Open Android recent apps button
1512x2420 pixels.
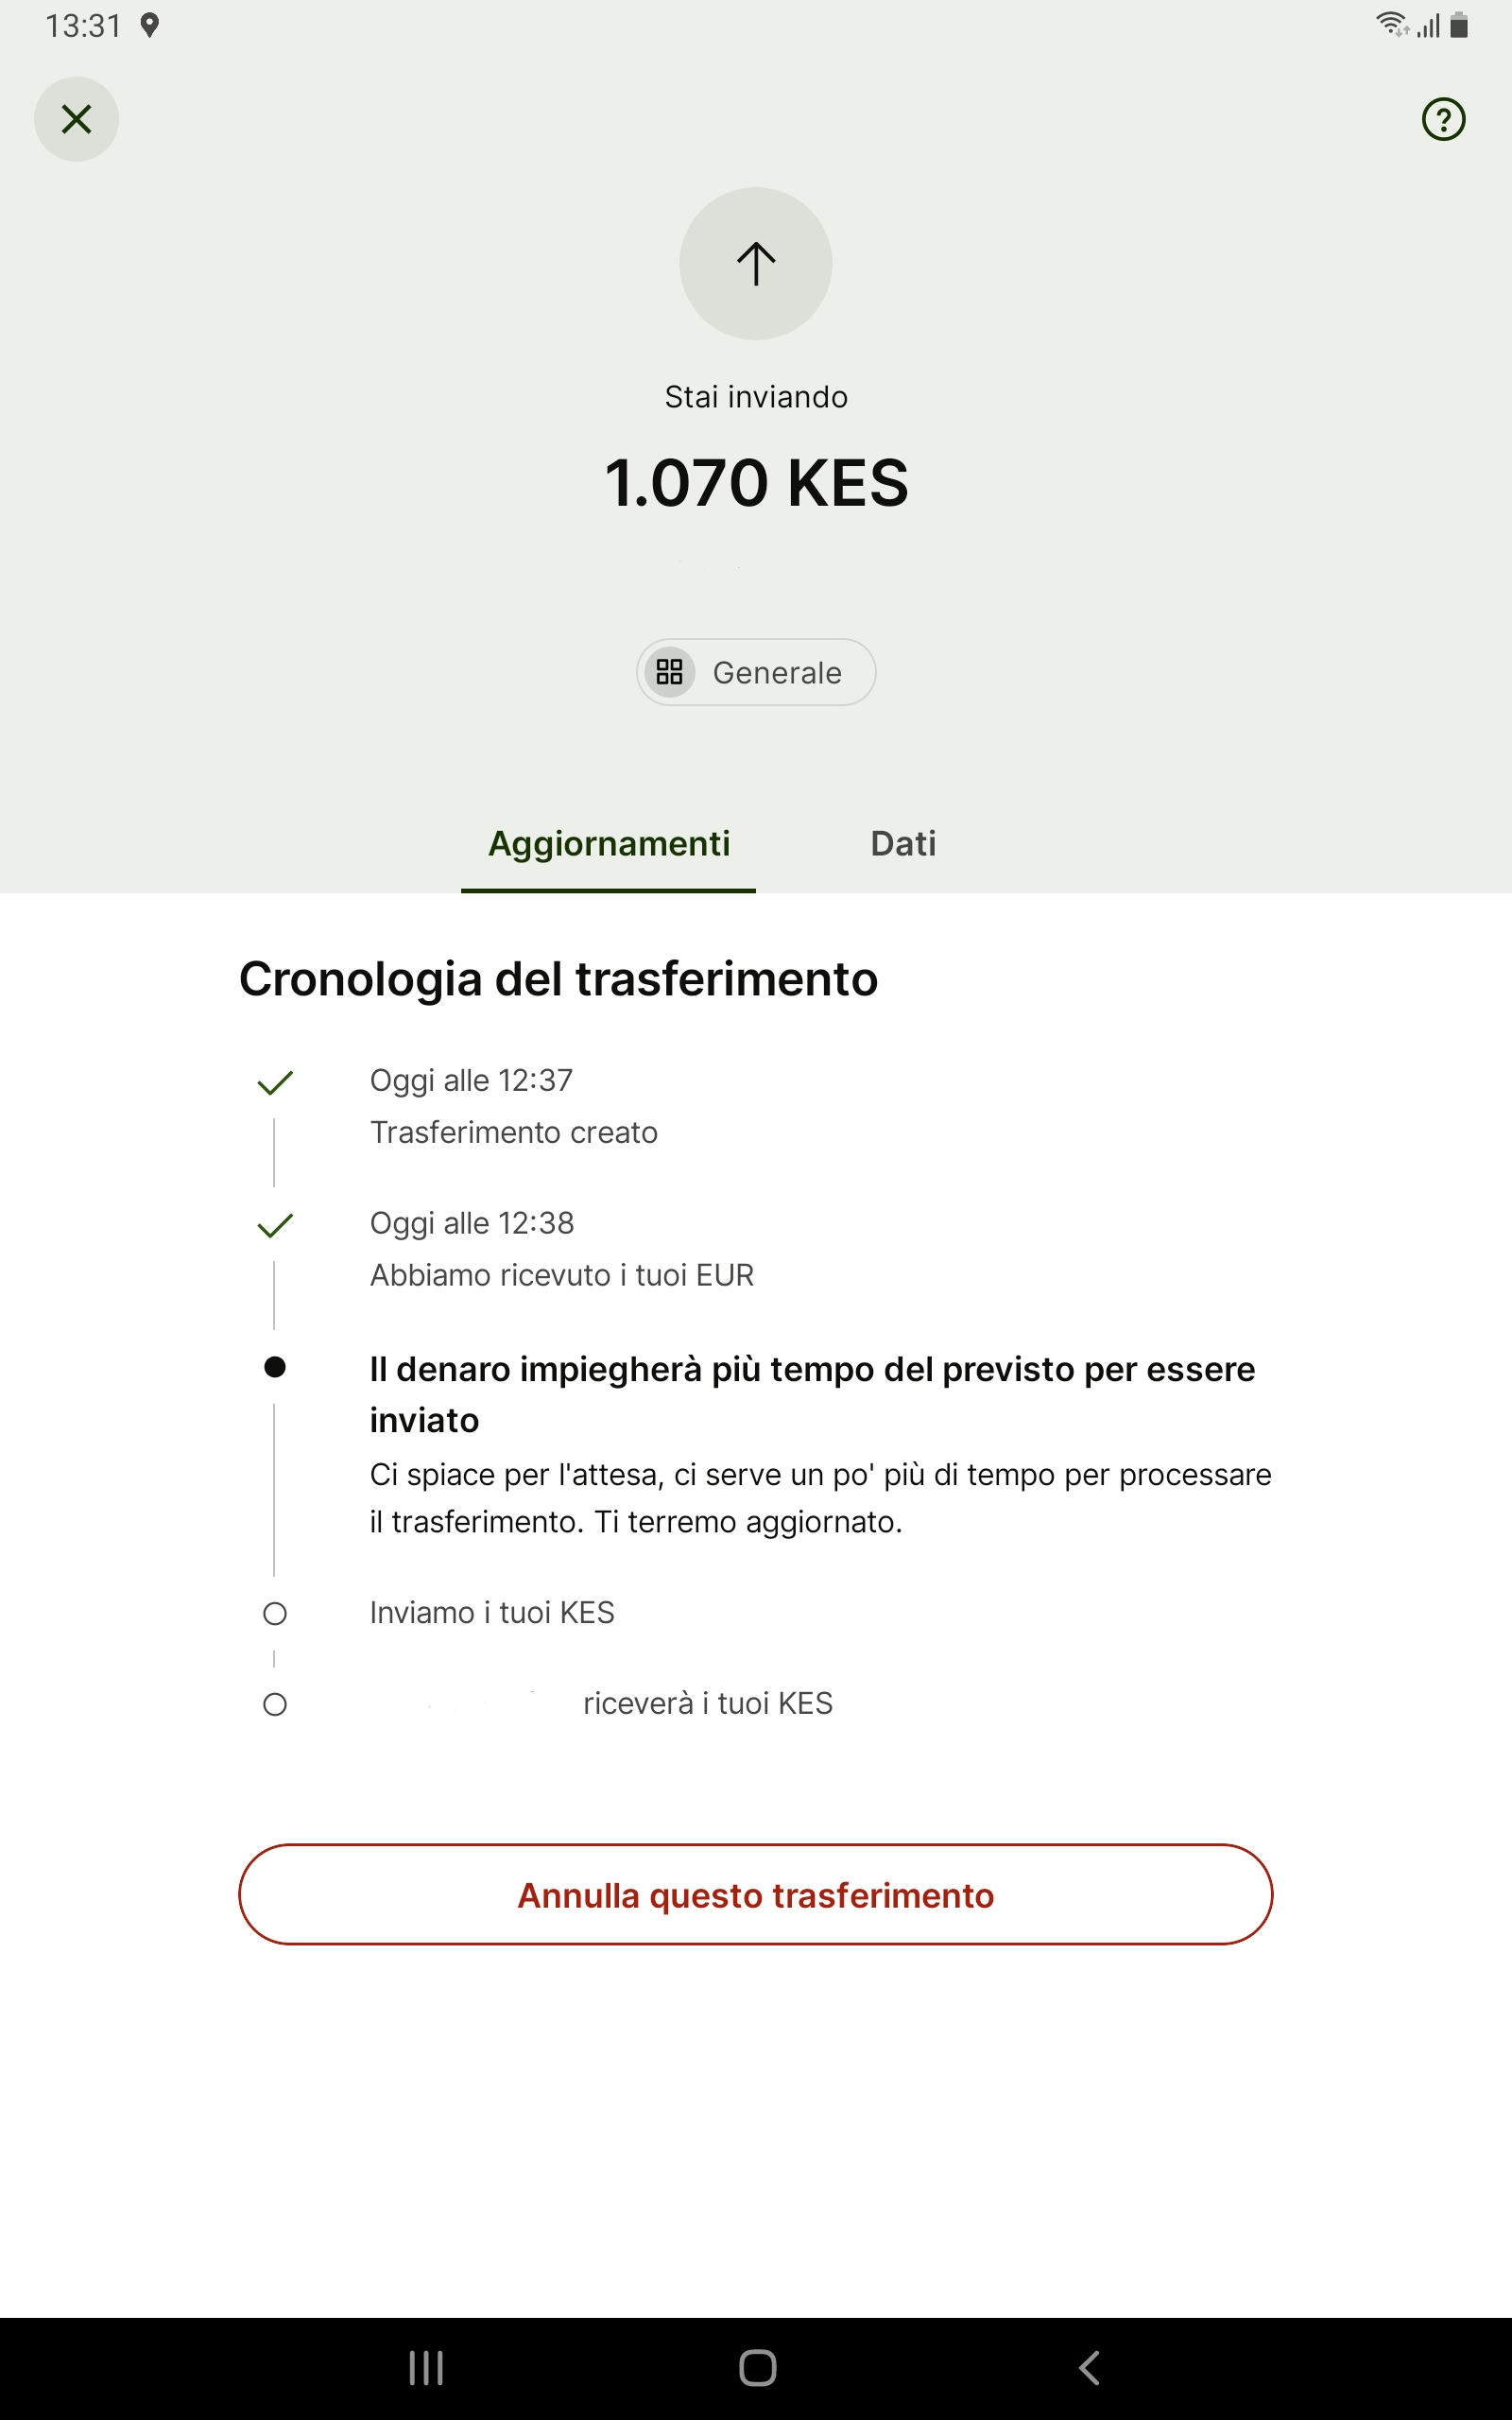[x=426, y=2367]
